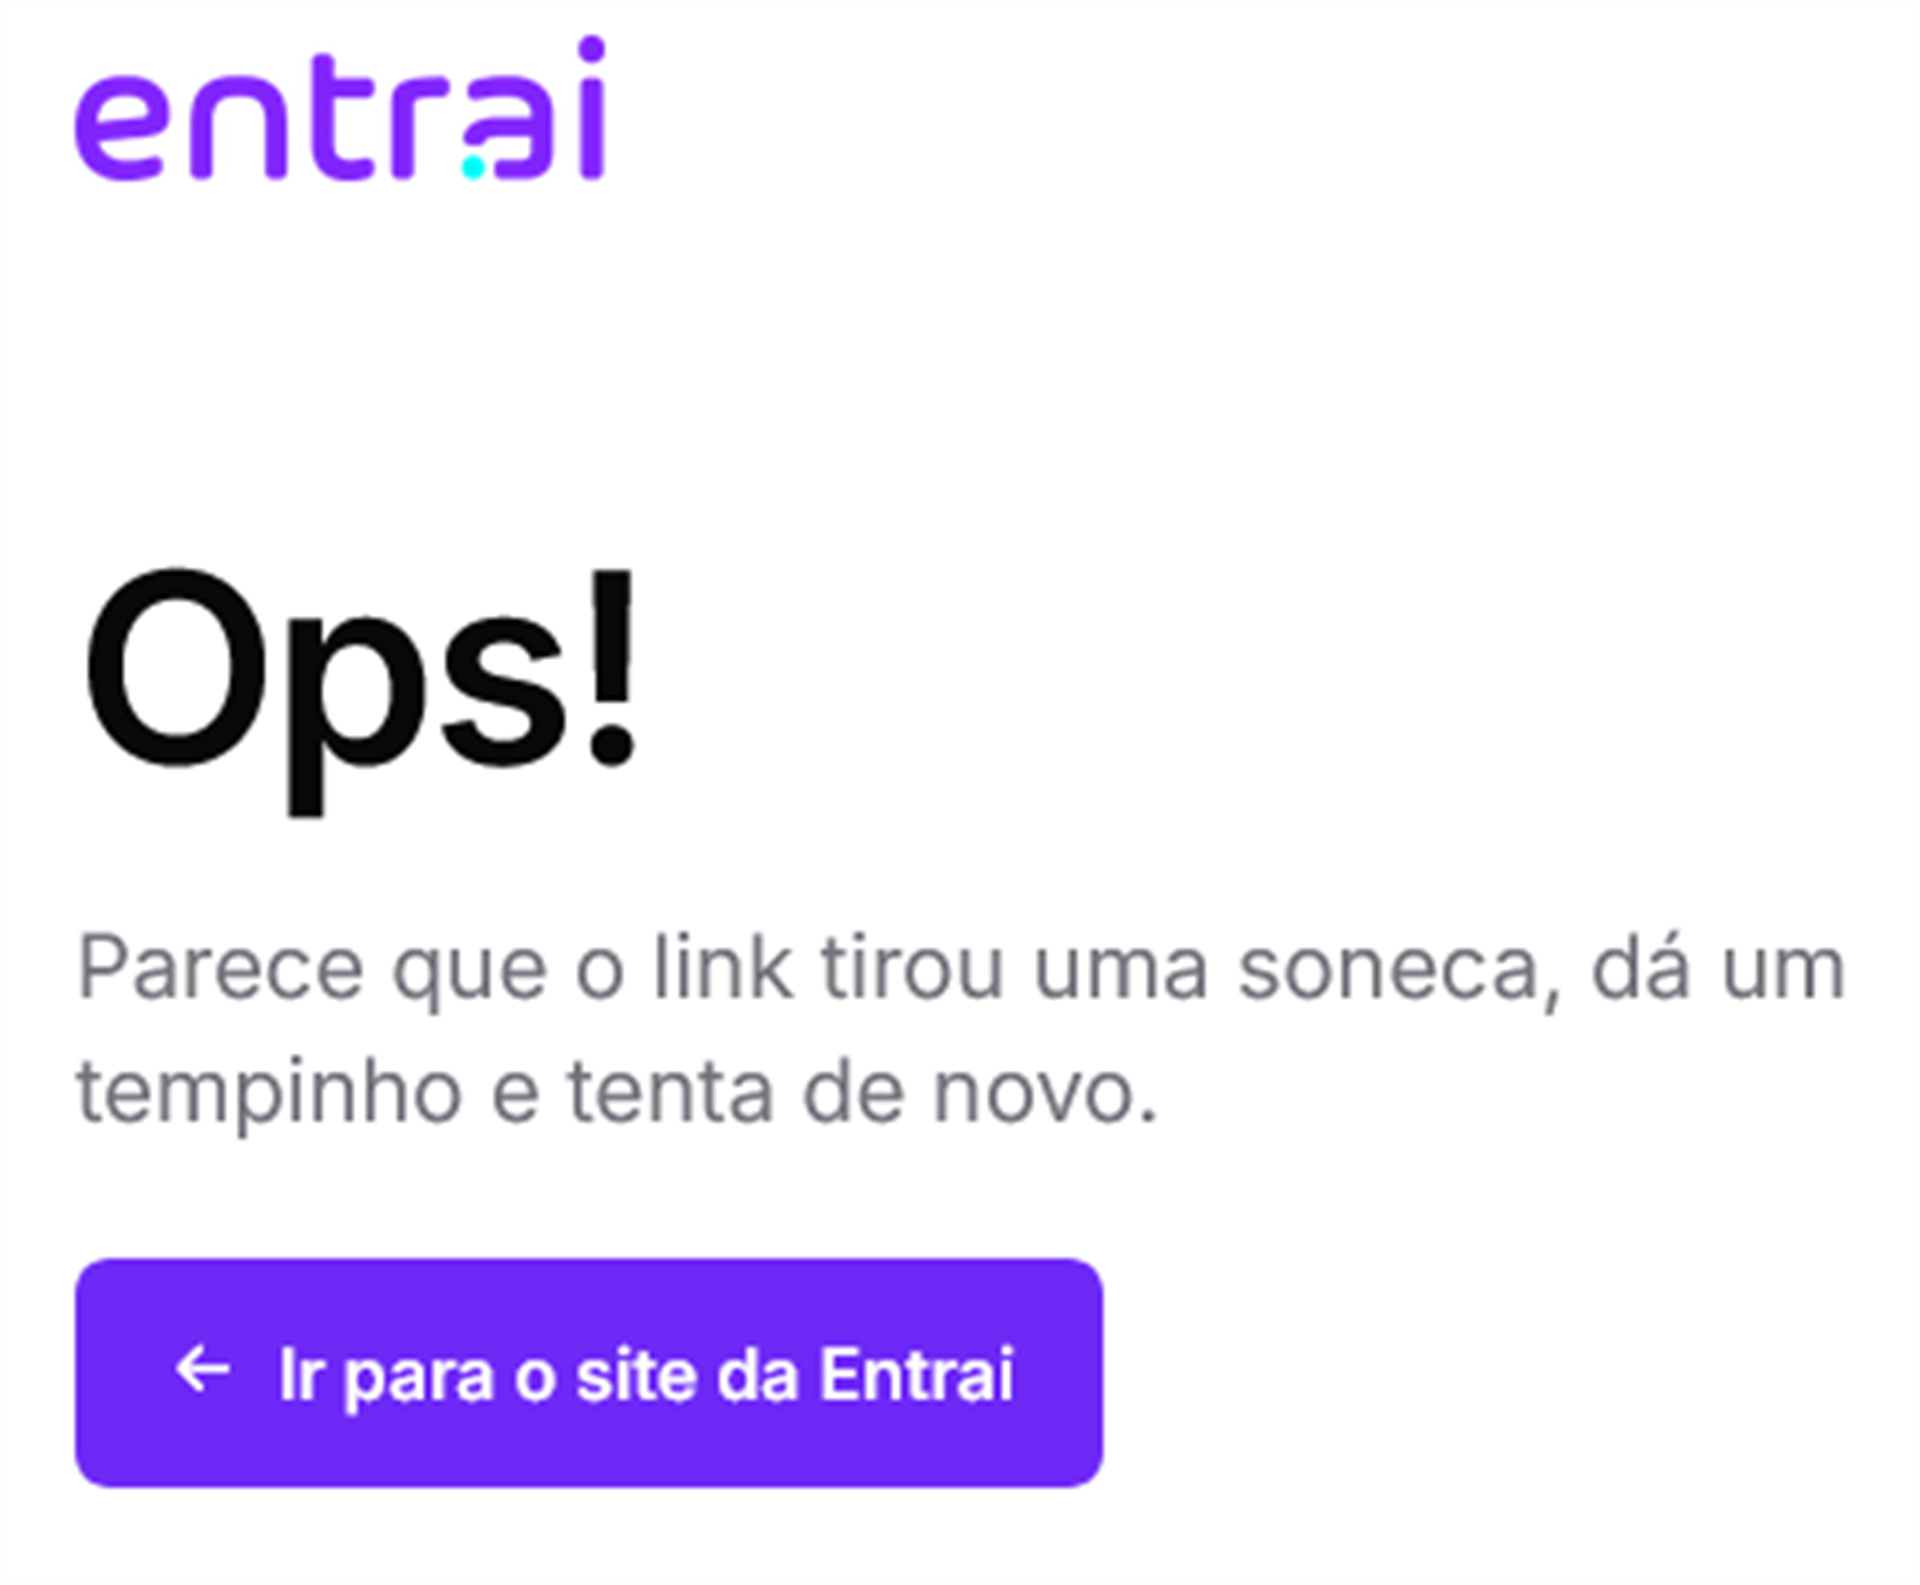Click the word 'Parece' in the message
The height and width of the screenshot is (1585, 1920).
point(221,967)
